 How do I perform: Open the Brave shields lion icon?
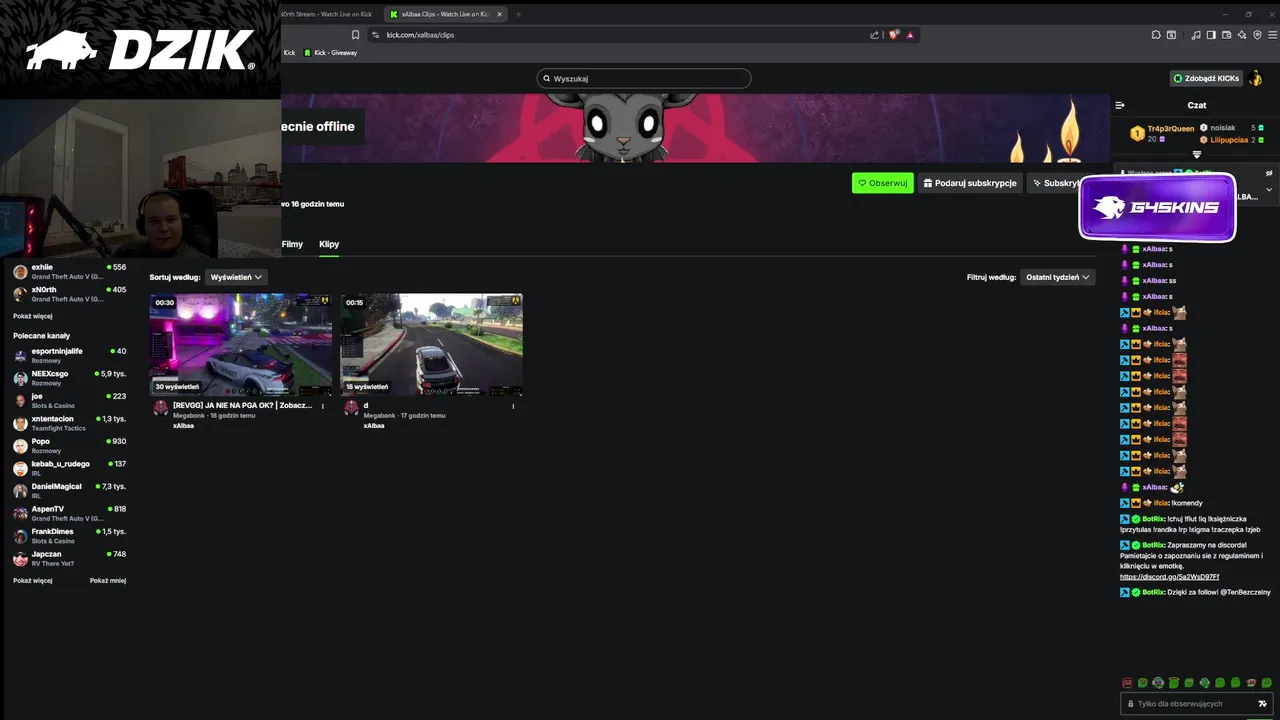[x=894, y=35]
